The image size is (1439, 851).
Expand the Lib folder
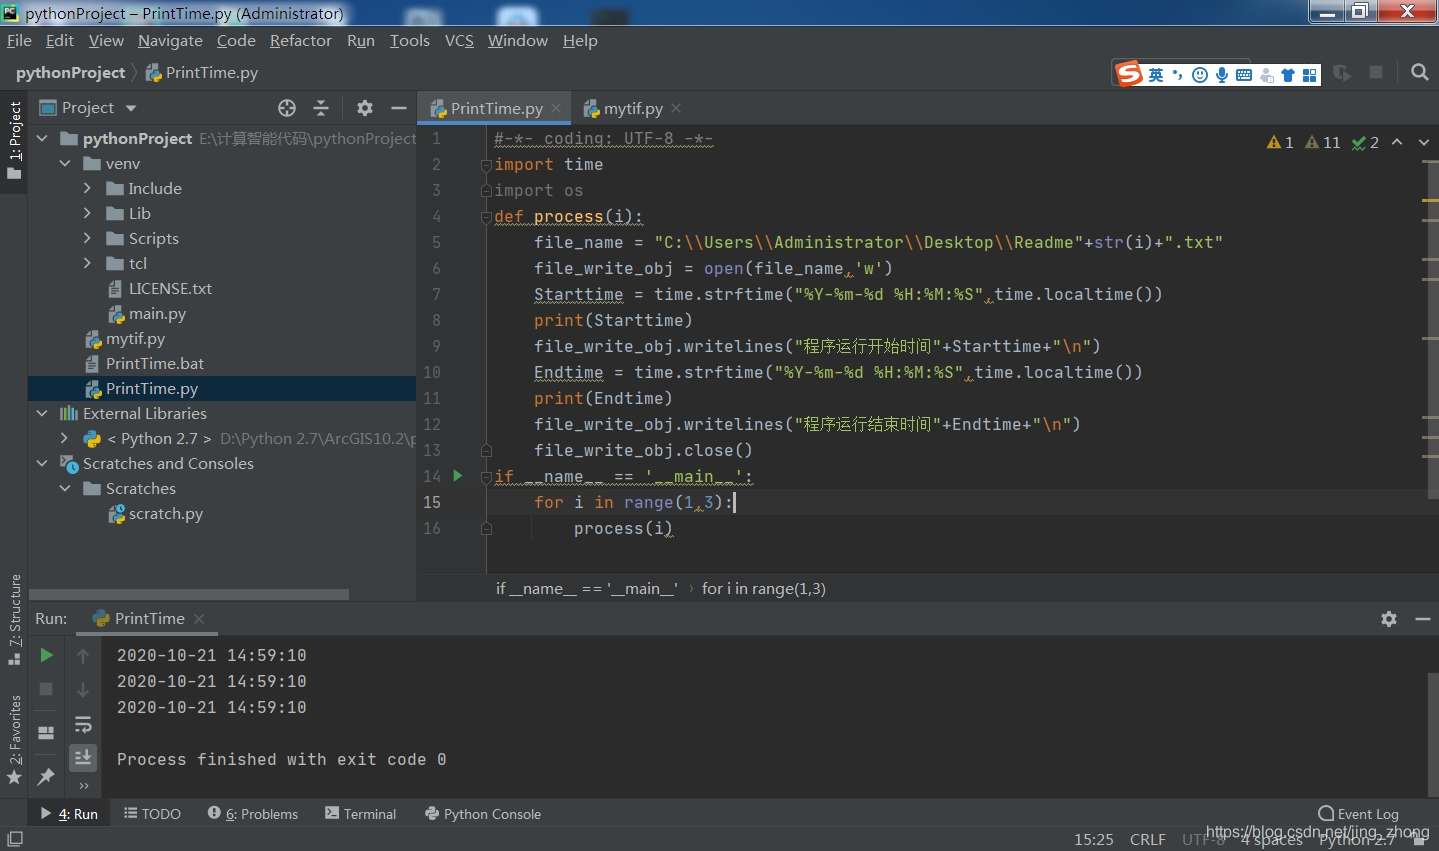coord(88,213)
